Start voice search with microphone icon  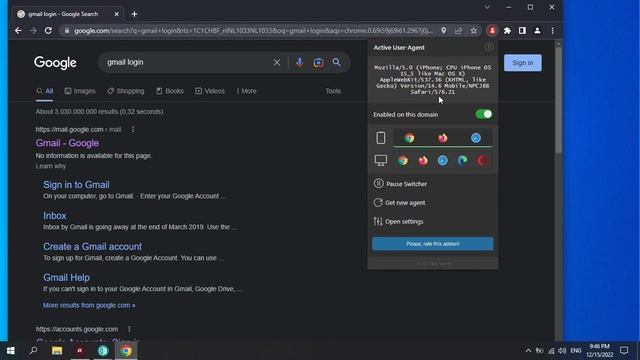(300, 62)
